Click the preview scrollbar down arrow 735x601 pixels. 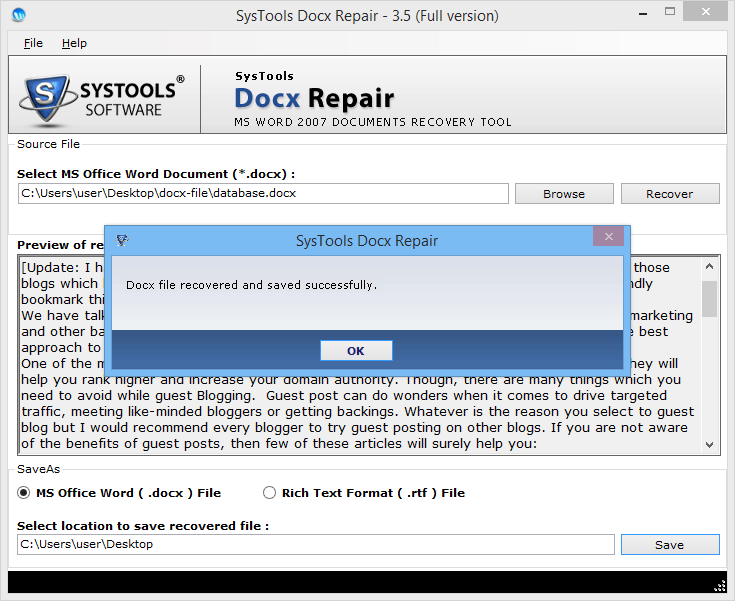pos(709,444)
